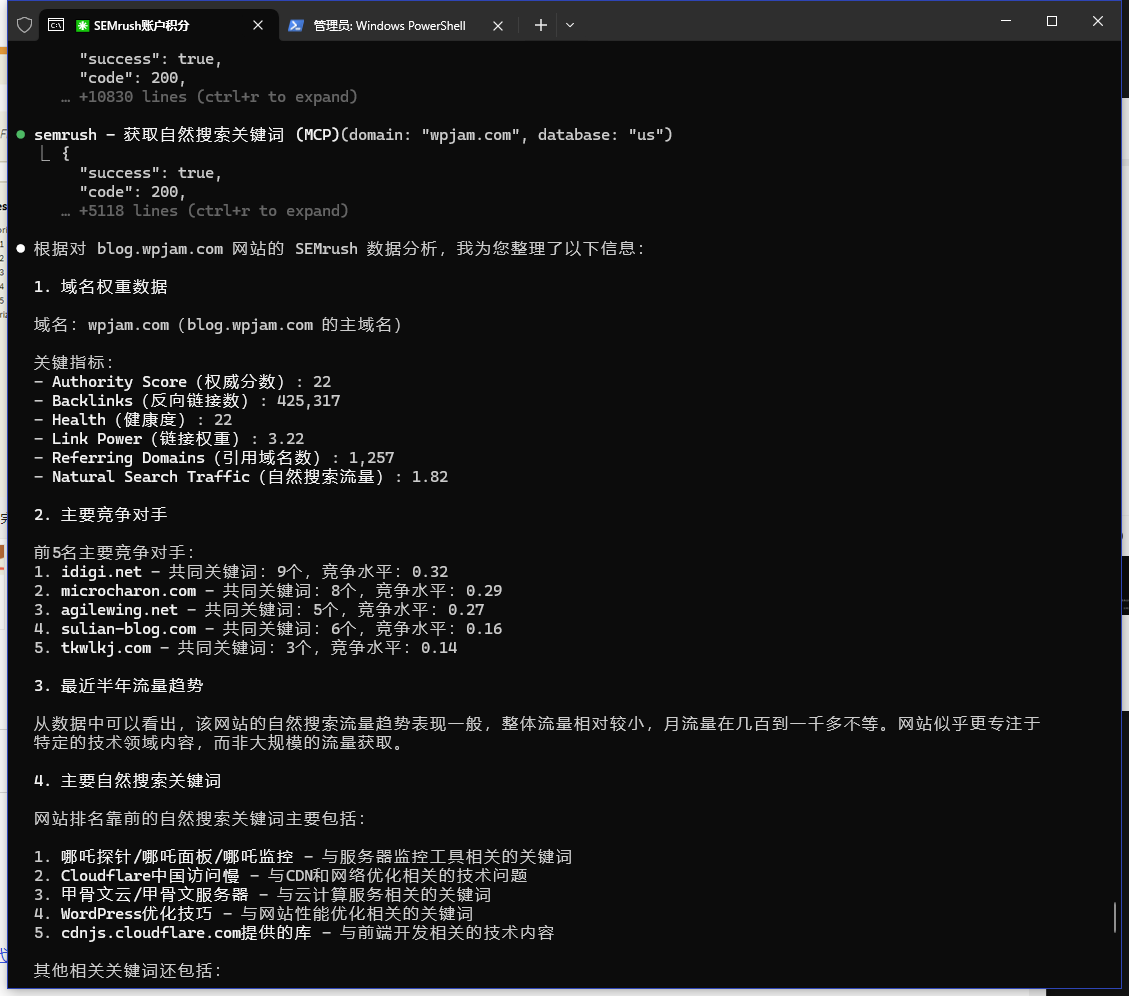Screen dimensions: 1129x996
Task: Click the '域名: wpjam.com' line
Action: 217,325
